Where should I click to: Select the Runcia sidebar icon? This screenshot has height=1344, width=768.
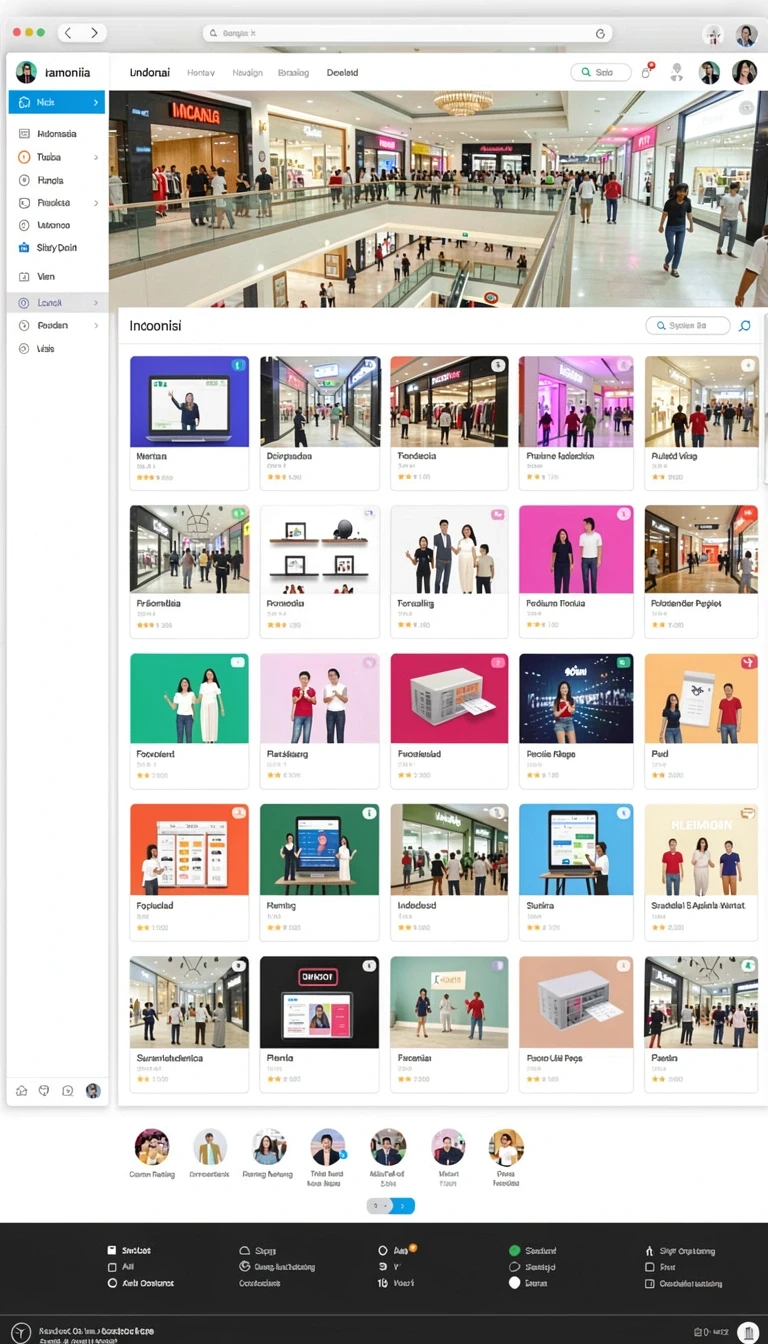tap(25, 180)
